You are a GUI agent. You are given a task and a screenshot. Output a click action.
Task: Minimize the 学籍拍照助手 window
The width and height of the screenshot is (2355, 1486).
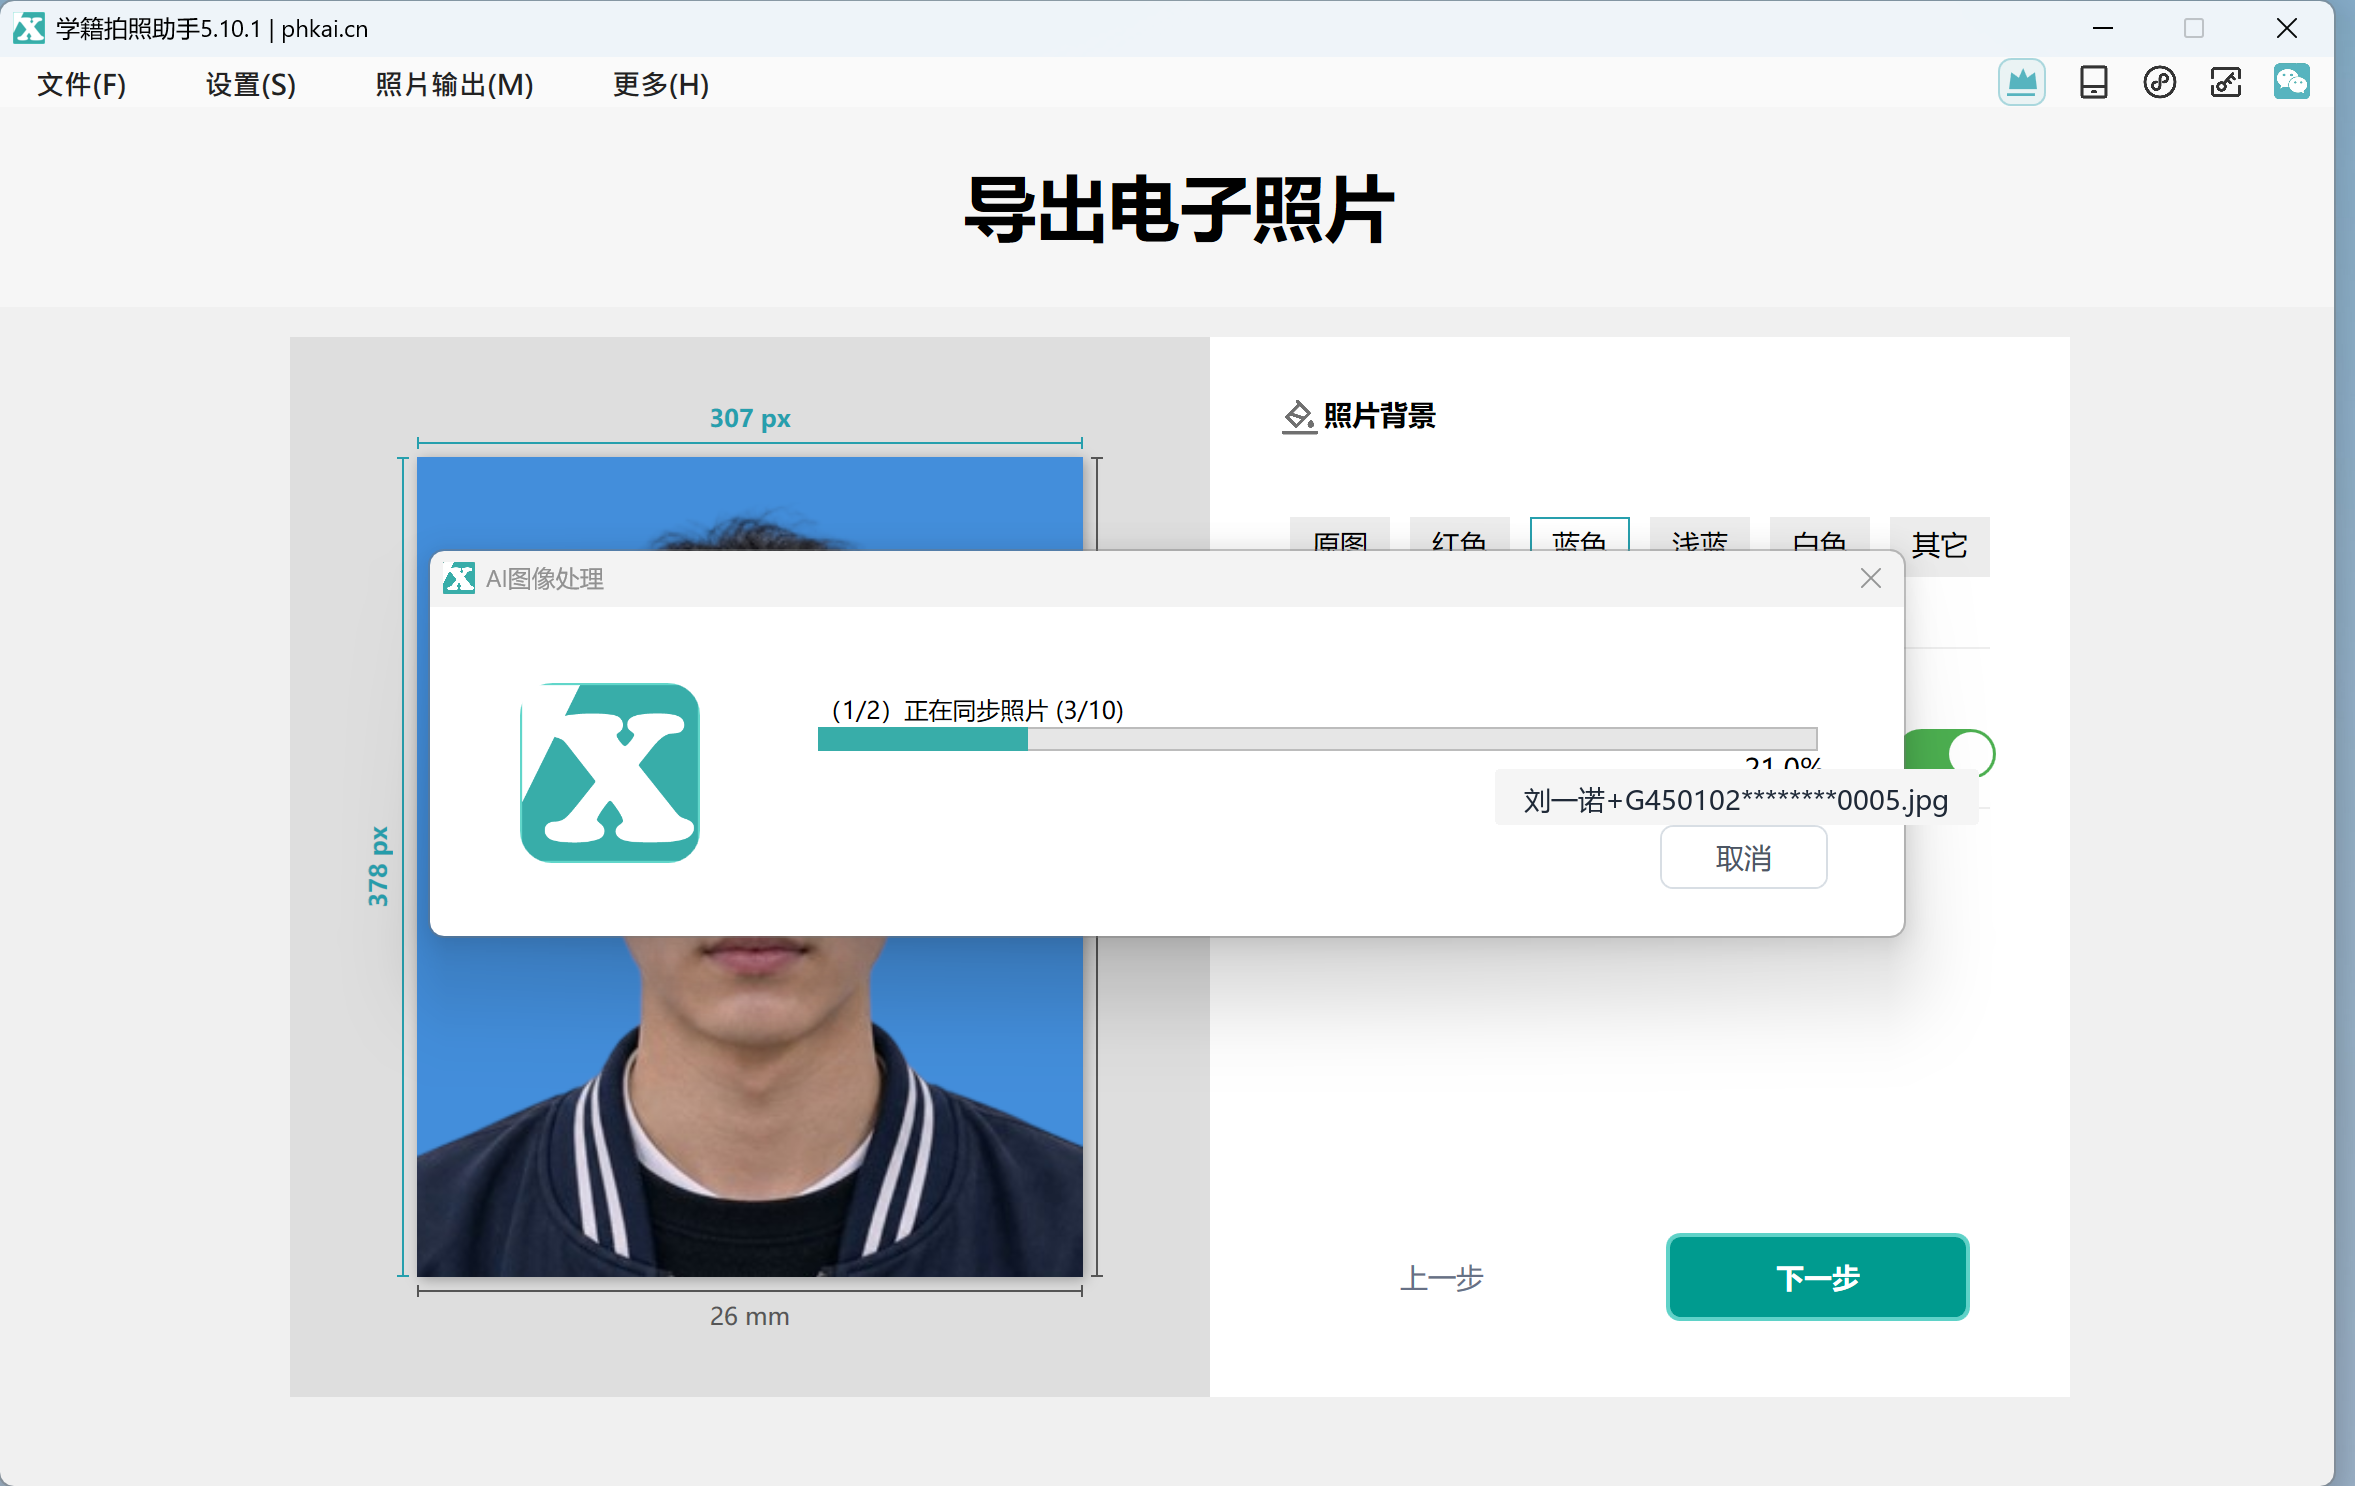click(2102, 28)
